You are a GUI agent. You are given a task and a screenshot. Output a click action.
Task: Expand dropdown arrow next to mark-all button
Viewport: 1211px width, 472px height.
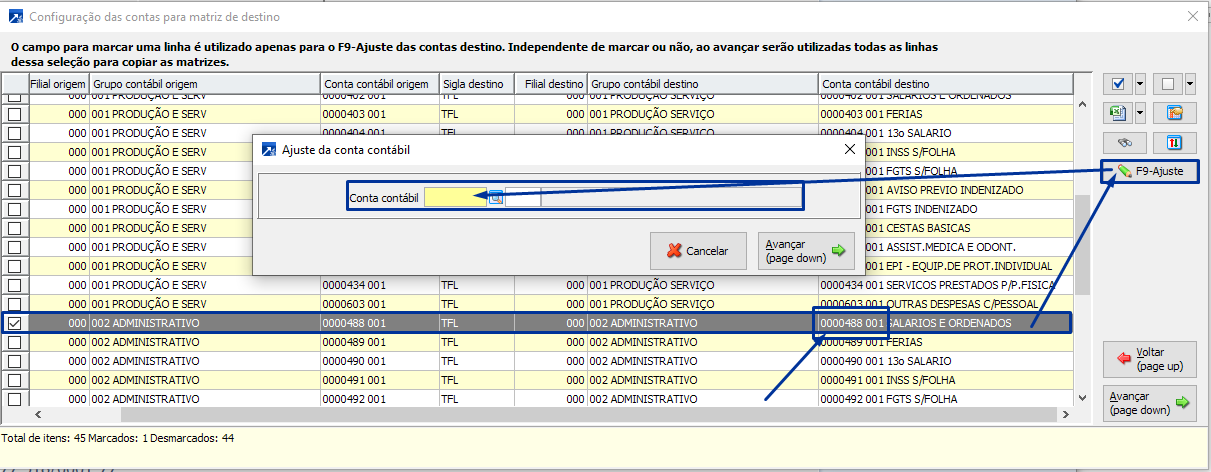(x=1141, y=84)
